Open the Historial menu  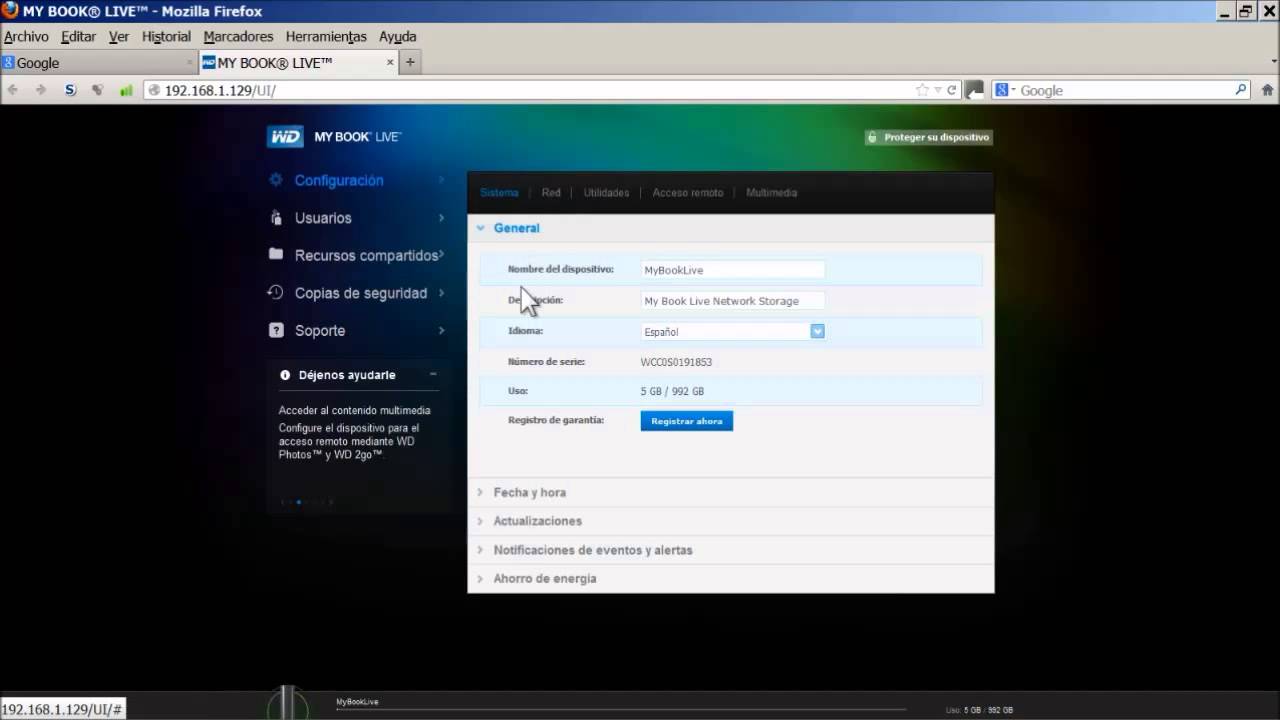tap(166, 36)
